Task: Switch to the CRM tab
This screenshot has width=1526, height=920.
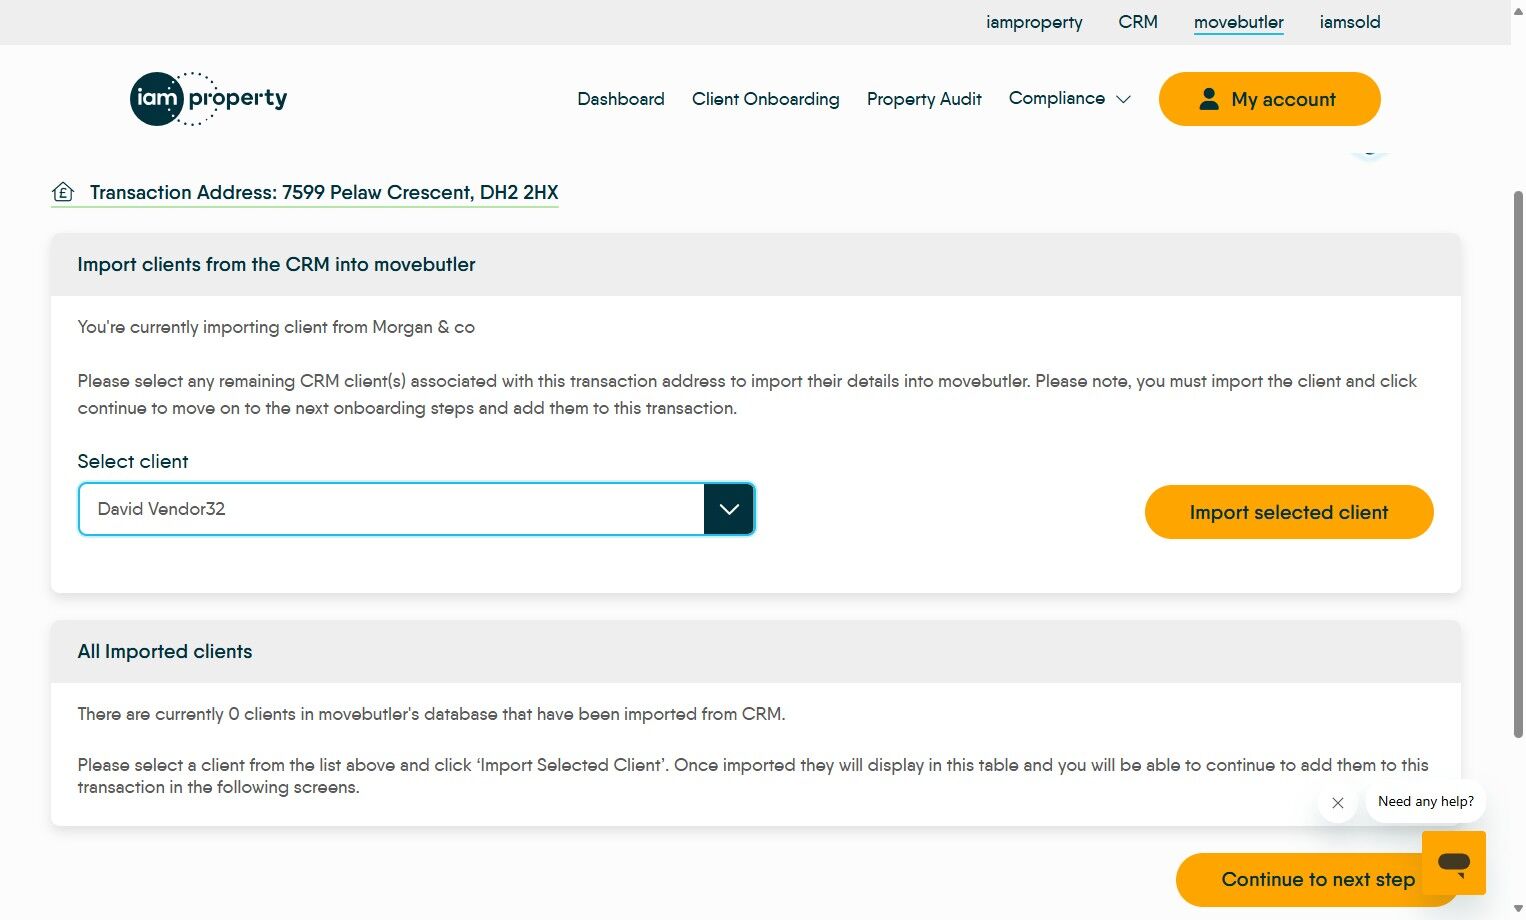Action: (1138, 22)
